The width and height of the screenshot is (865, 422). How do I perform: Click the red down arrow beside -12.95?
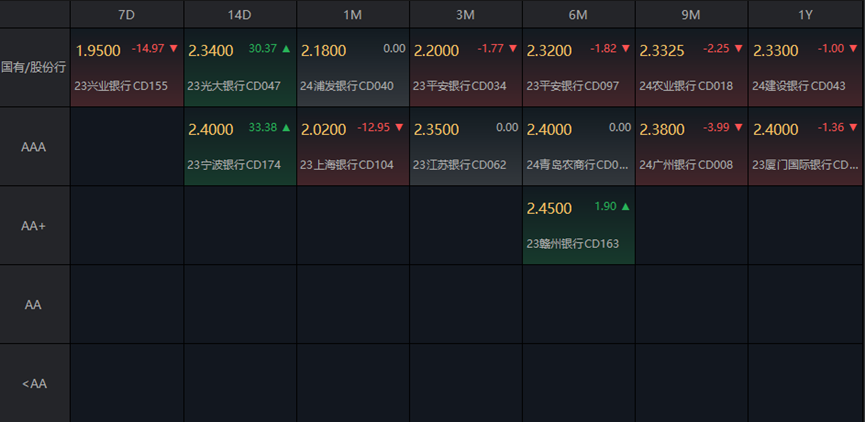[400, 127]
